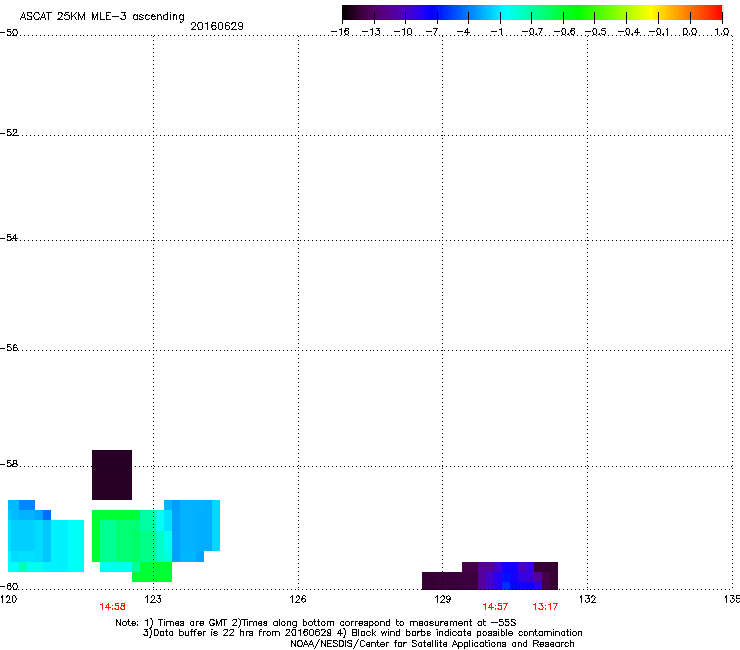Click the red '14:58' swath time label
Screen dimensions: 740x650
112,607
